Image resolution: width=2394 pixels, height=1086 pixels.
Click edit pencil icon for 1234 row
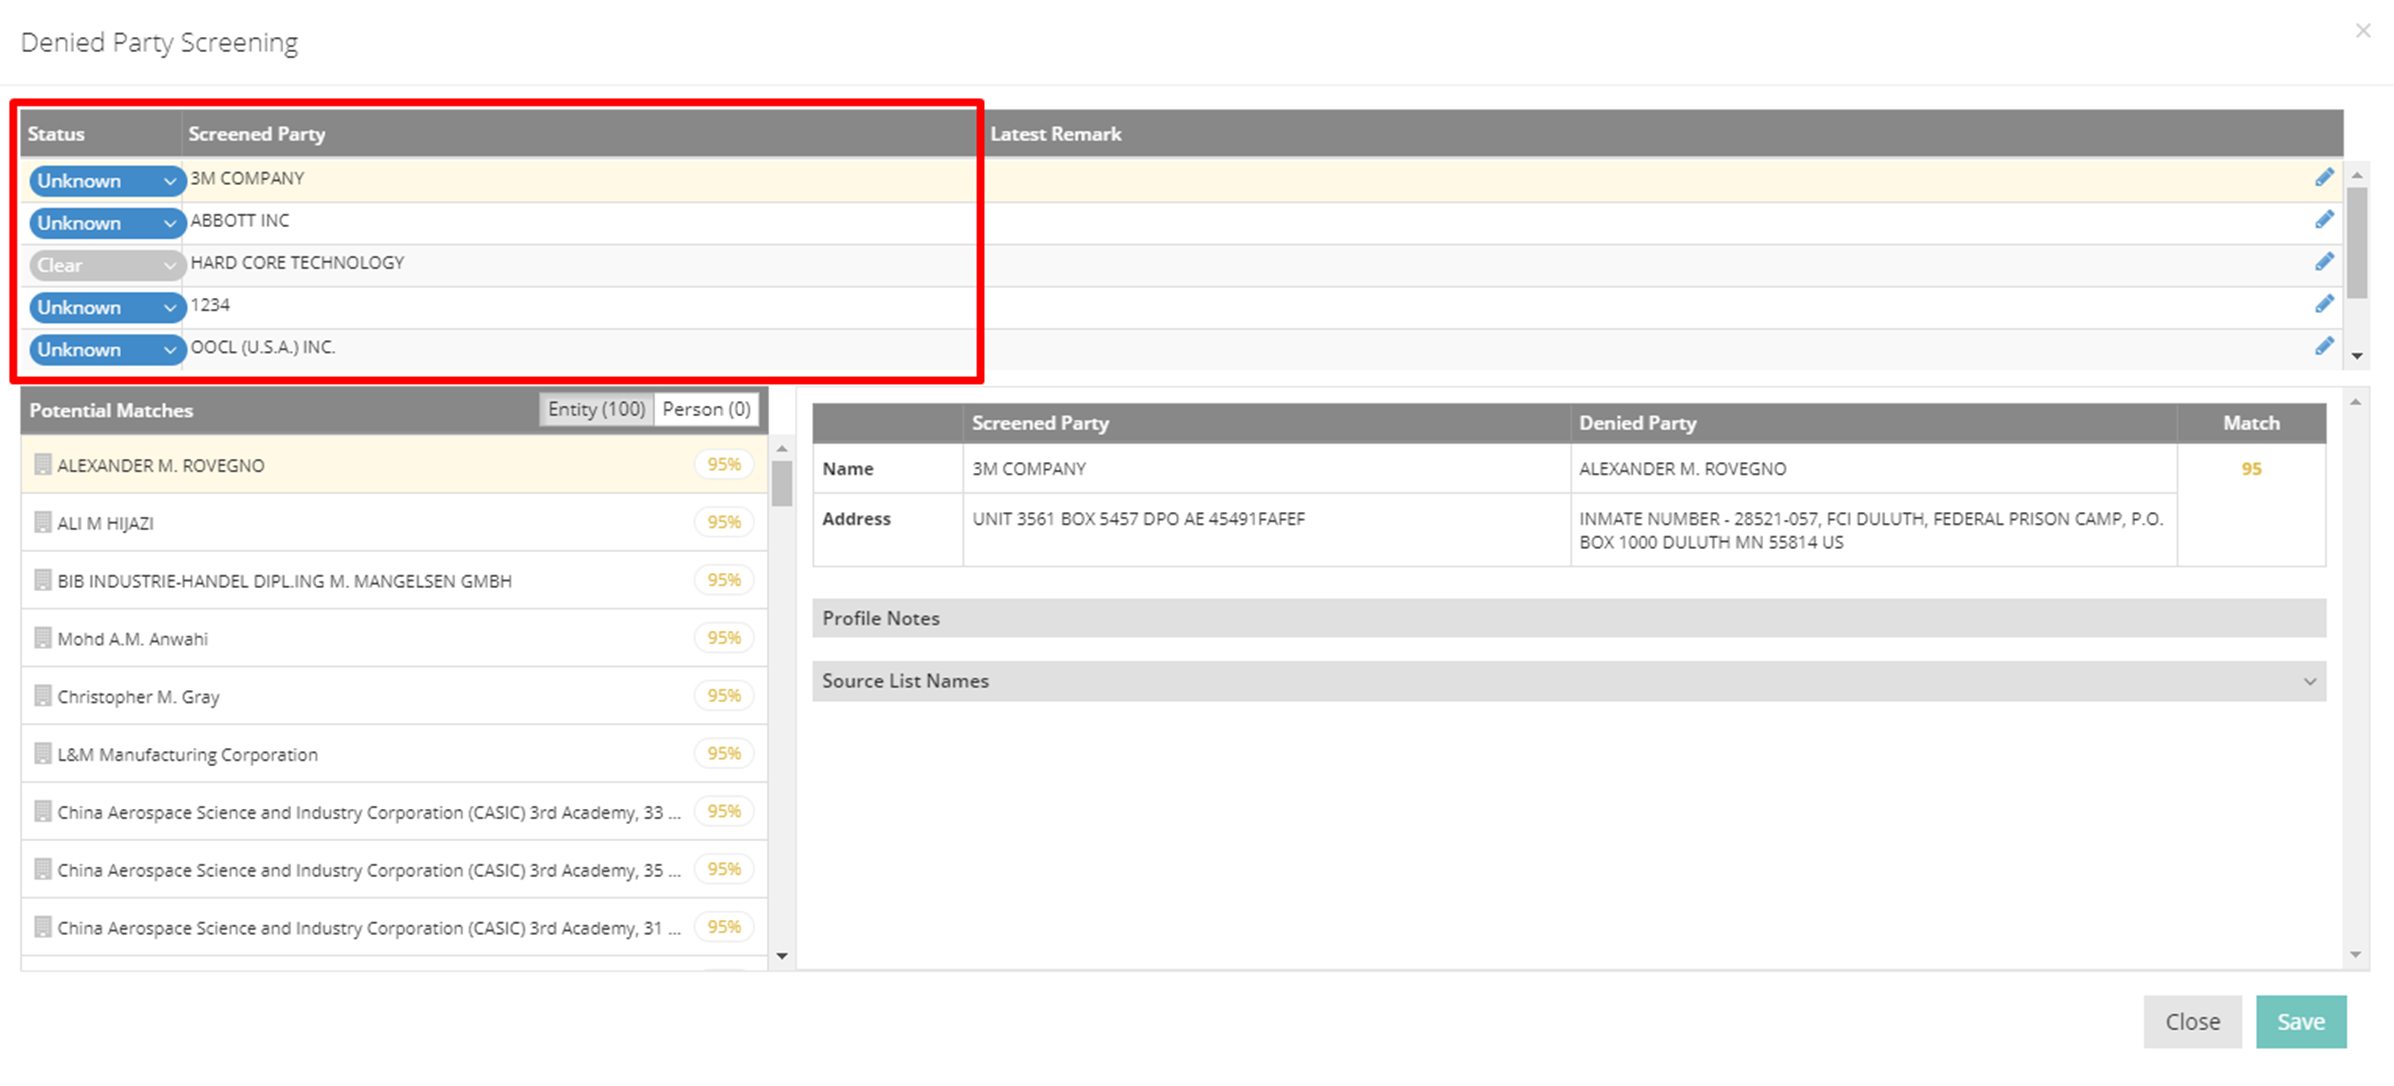(2324, 304)
